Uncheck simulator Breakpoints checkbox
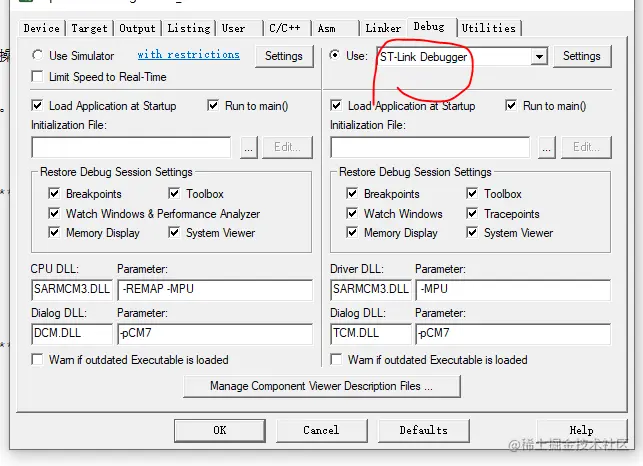 54,193
